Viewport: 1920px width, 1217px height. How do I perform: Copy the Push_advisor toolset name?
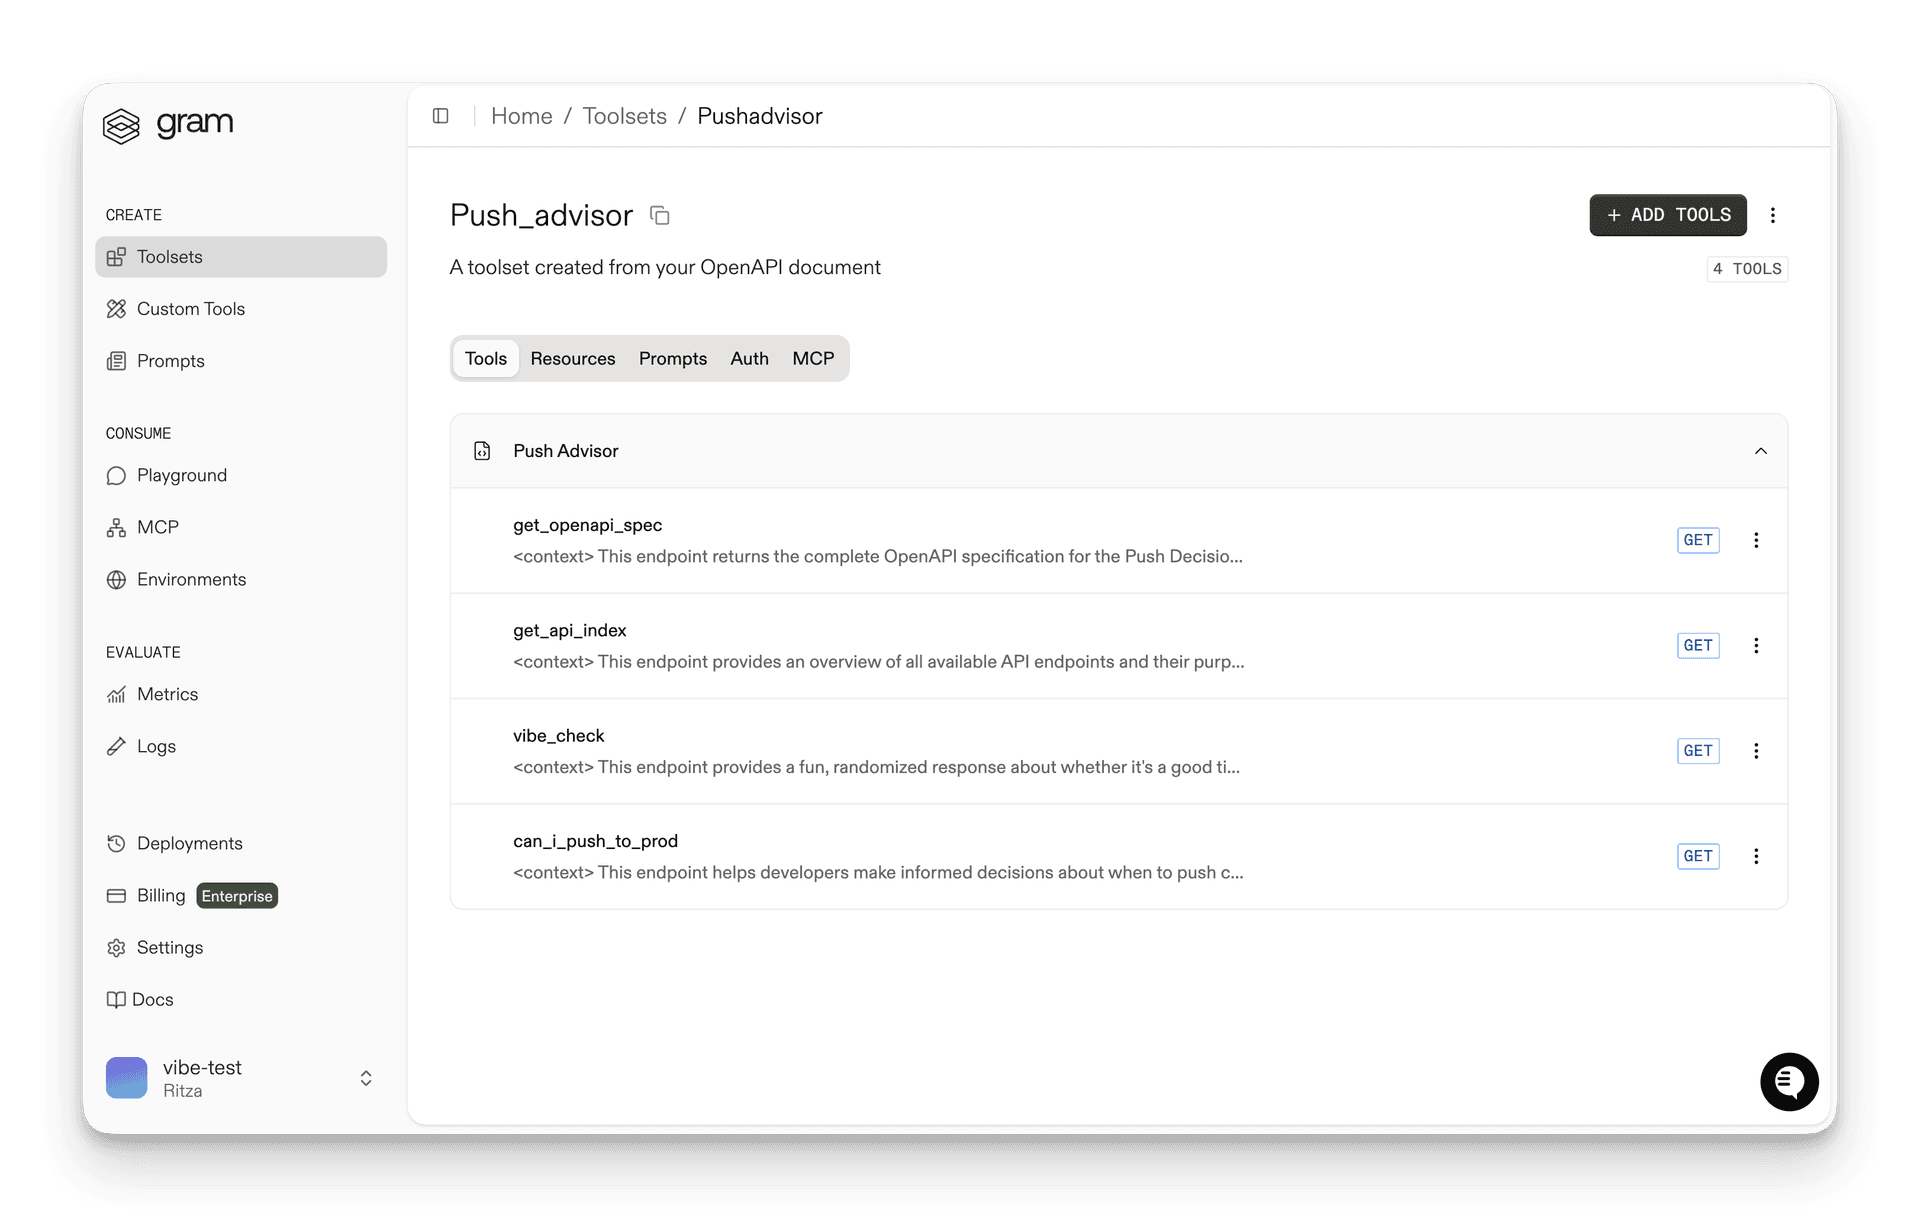point(660,215)
